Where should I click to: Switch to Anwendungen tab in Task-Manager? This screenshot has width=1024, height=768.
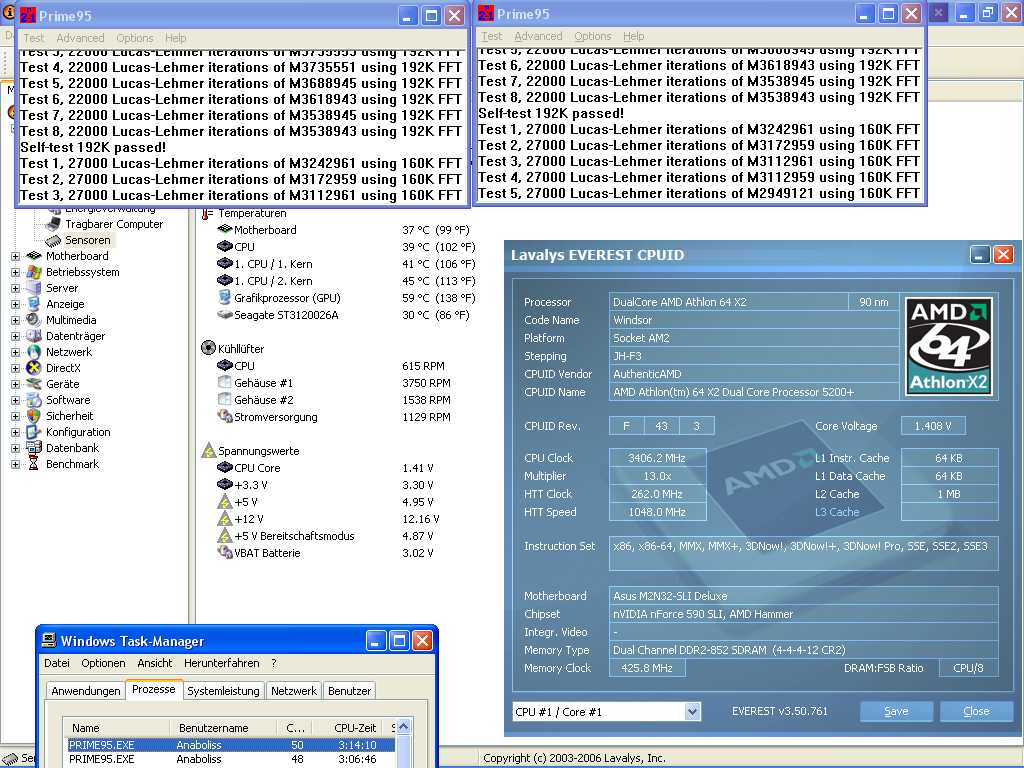(86, 691)
